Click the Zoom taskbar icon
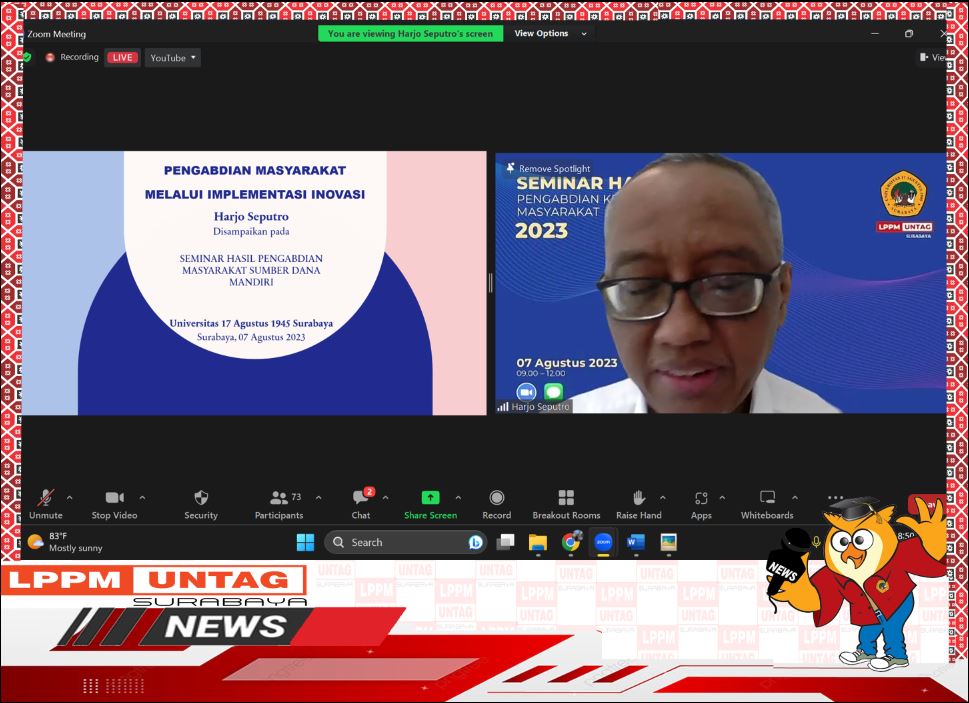969x703 pixels. click(603, 542)
